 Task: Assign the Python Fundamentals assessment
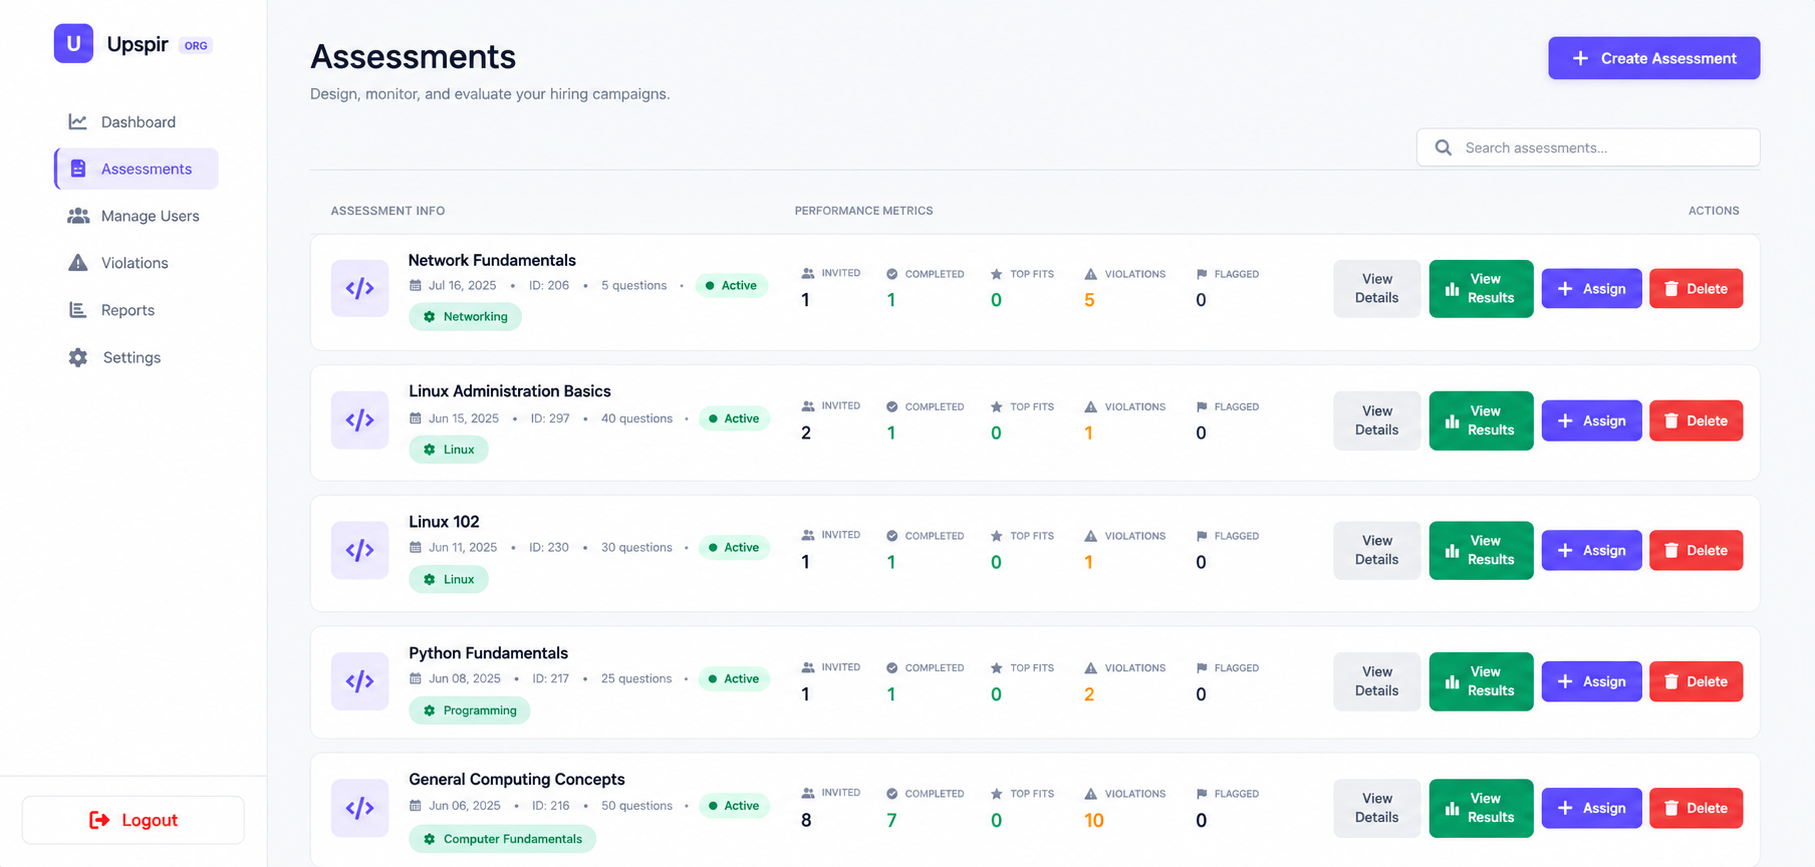pyautogui.click(x=1591, y=682)
